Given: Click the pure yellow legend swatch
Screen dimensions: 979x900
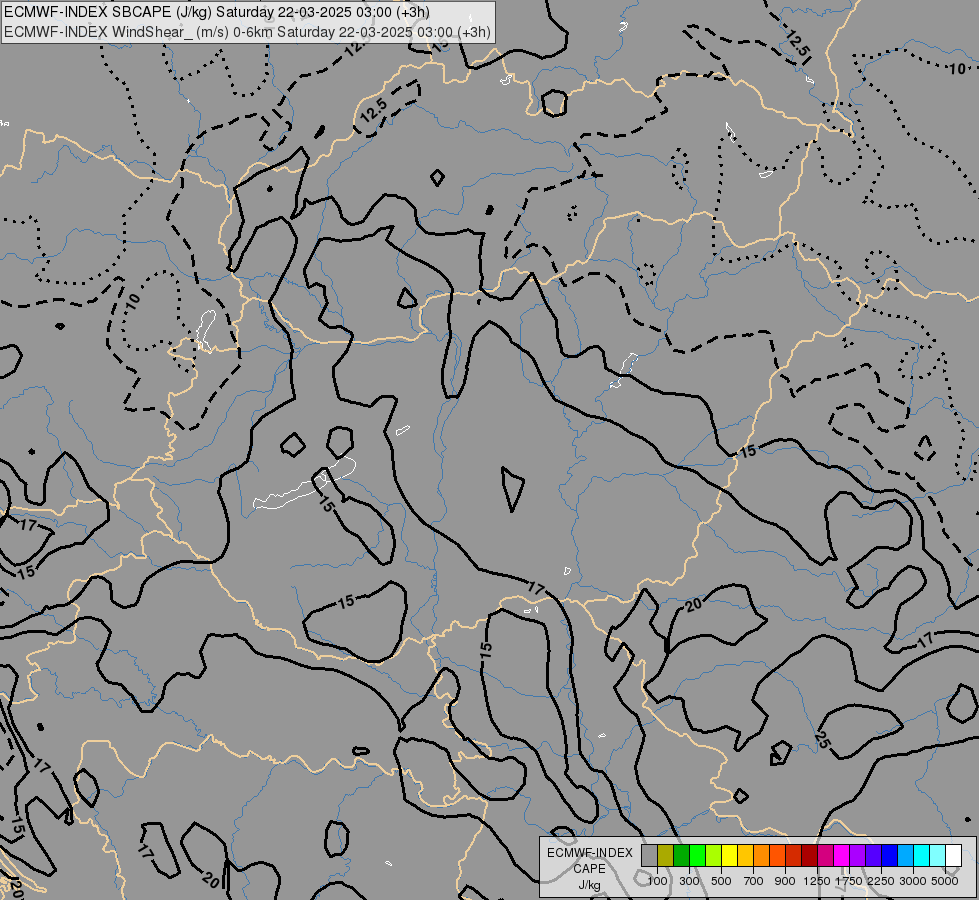Looking at the screenshot, I should 729,856.
